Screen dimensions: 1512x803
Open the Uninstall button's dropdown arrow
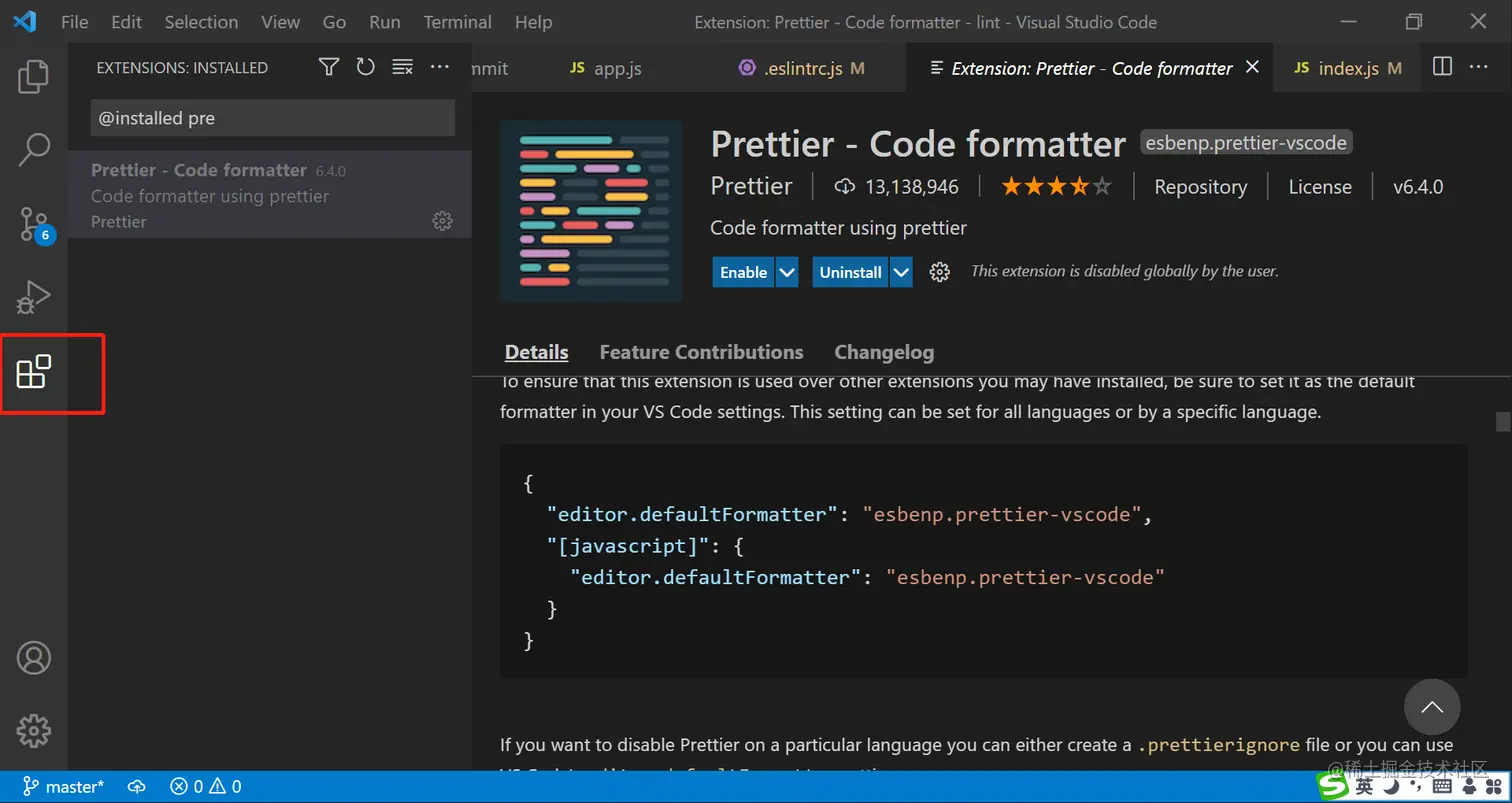(x=899, y=271)
